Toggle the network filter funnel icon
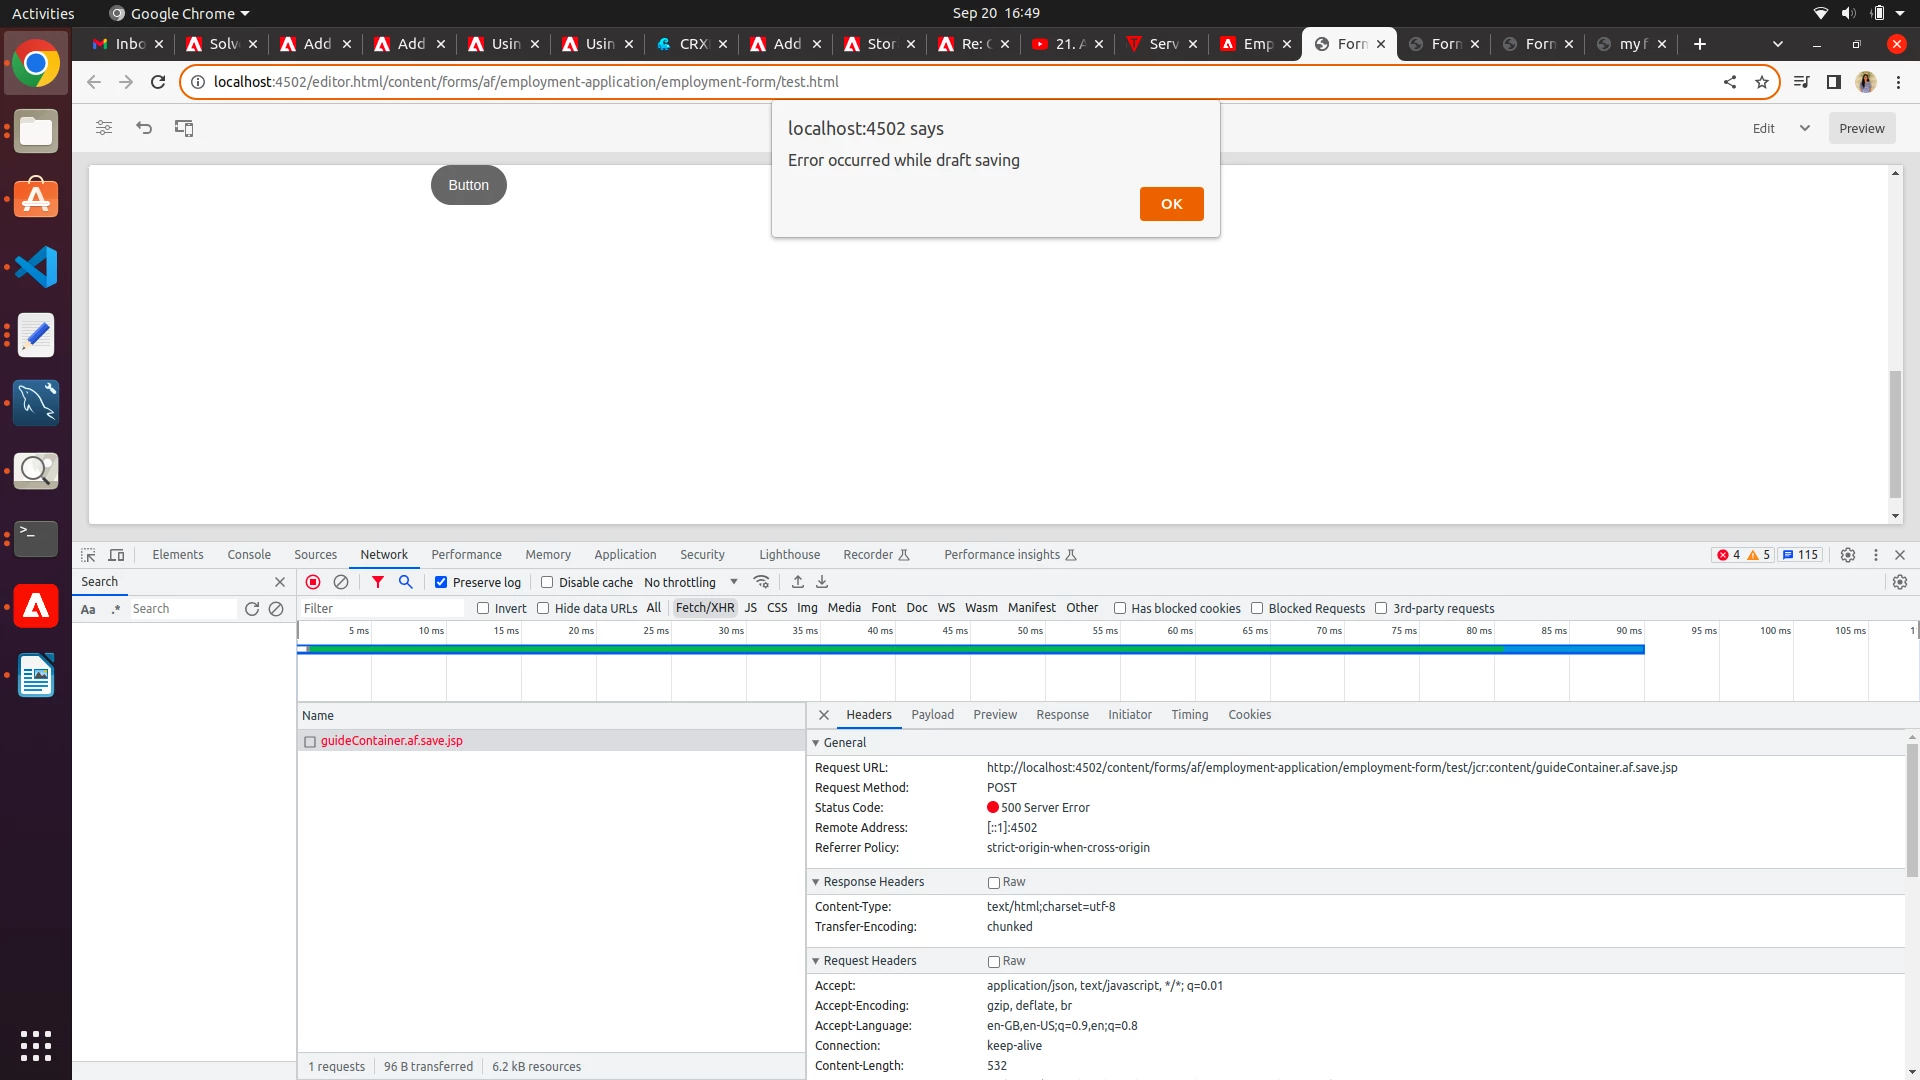This screenshot has width=1920, height=1080. [378, 582]
